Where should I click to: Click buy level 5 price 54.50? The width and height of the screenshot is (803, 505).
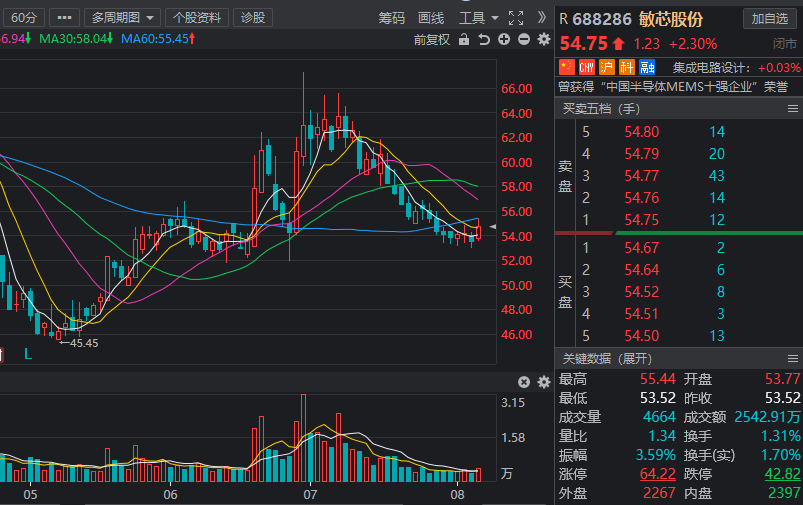click(642, 336)
